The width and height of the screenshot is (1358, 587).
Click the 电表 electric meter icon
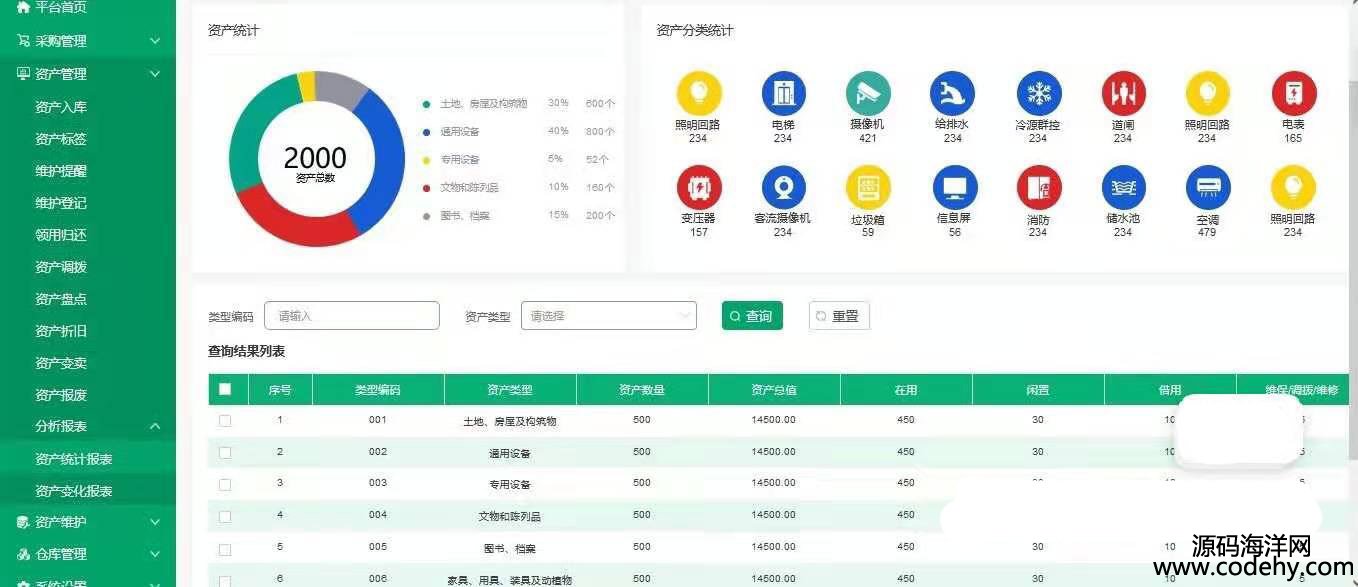click(x=1294, y=94)
